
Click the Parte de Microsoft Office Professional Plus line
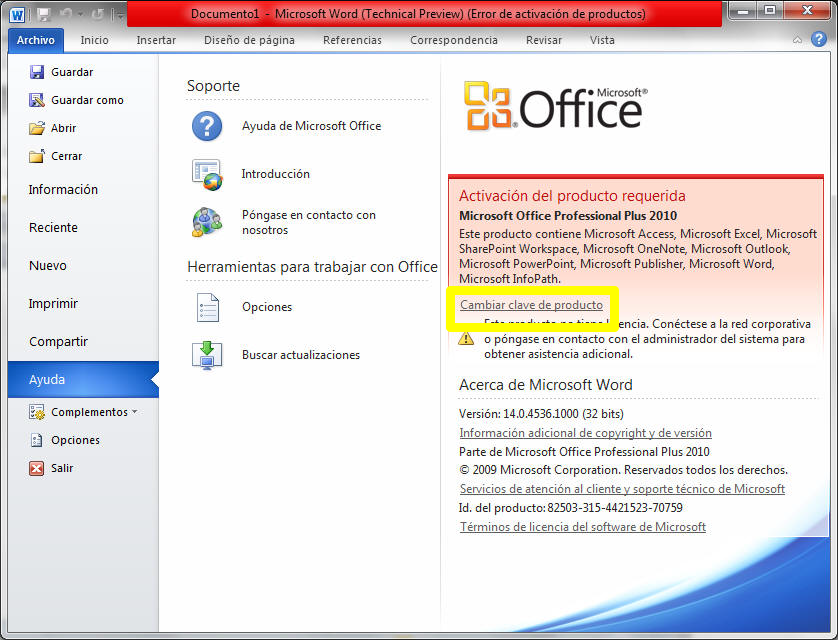tap(584, 452)
